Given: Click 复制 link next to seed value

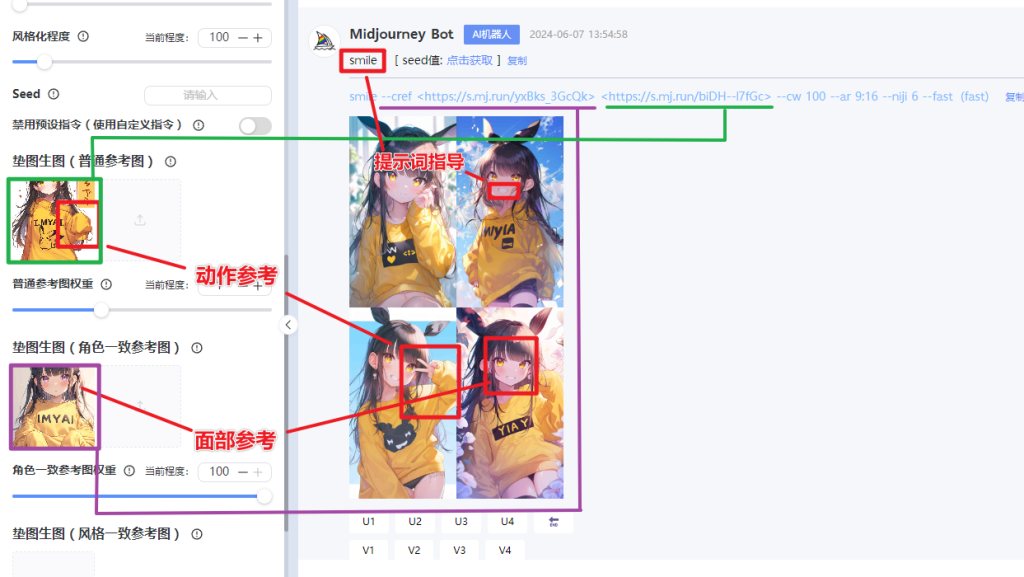Looking at the screenshot, I should (x=517, y=61).
